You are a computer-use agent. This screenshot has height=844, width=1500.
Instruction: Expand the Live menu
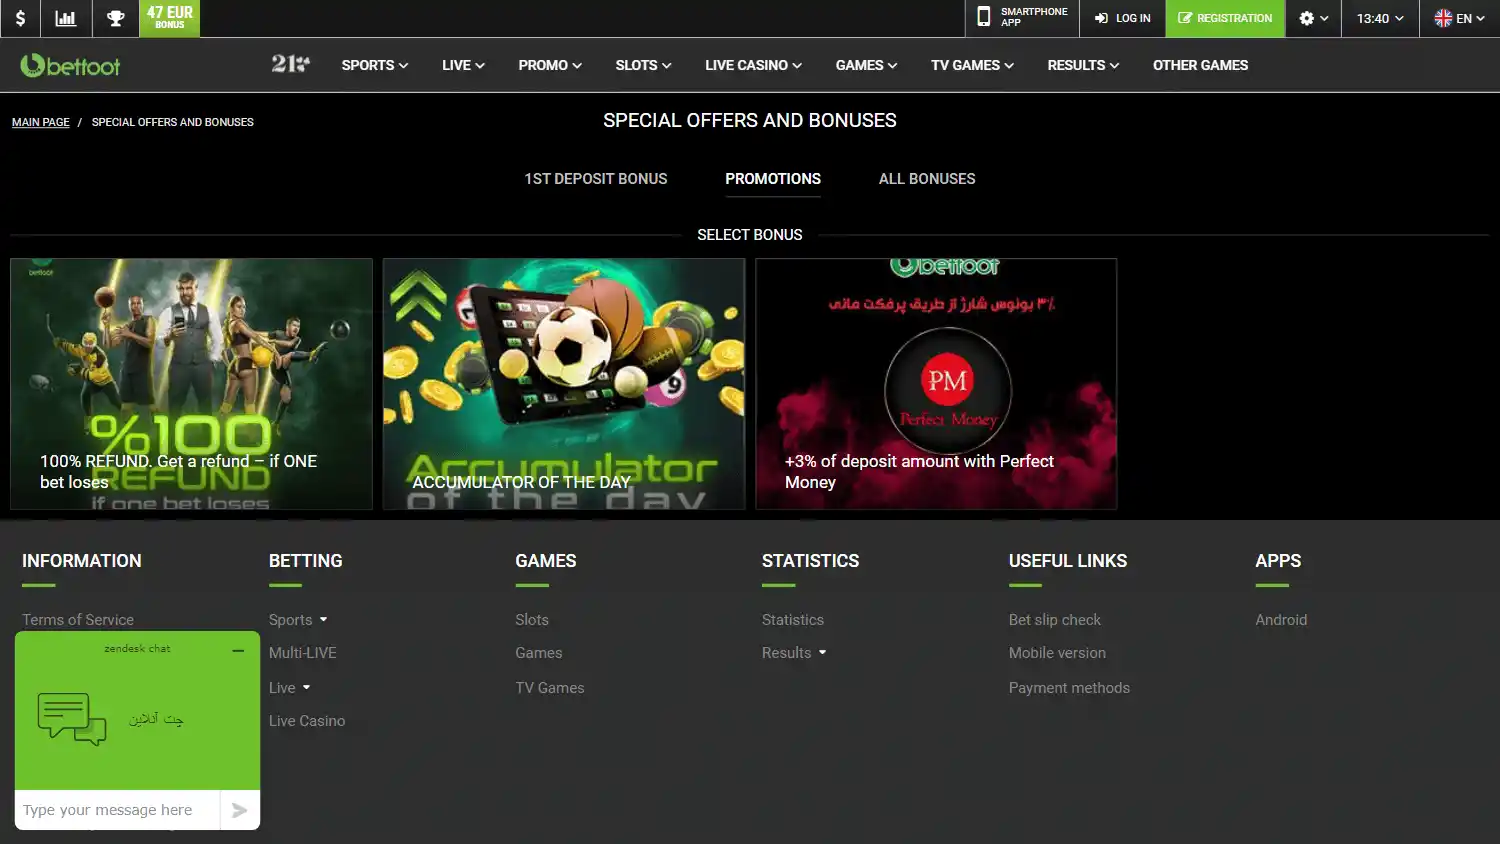pos(463,65)
